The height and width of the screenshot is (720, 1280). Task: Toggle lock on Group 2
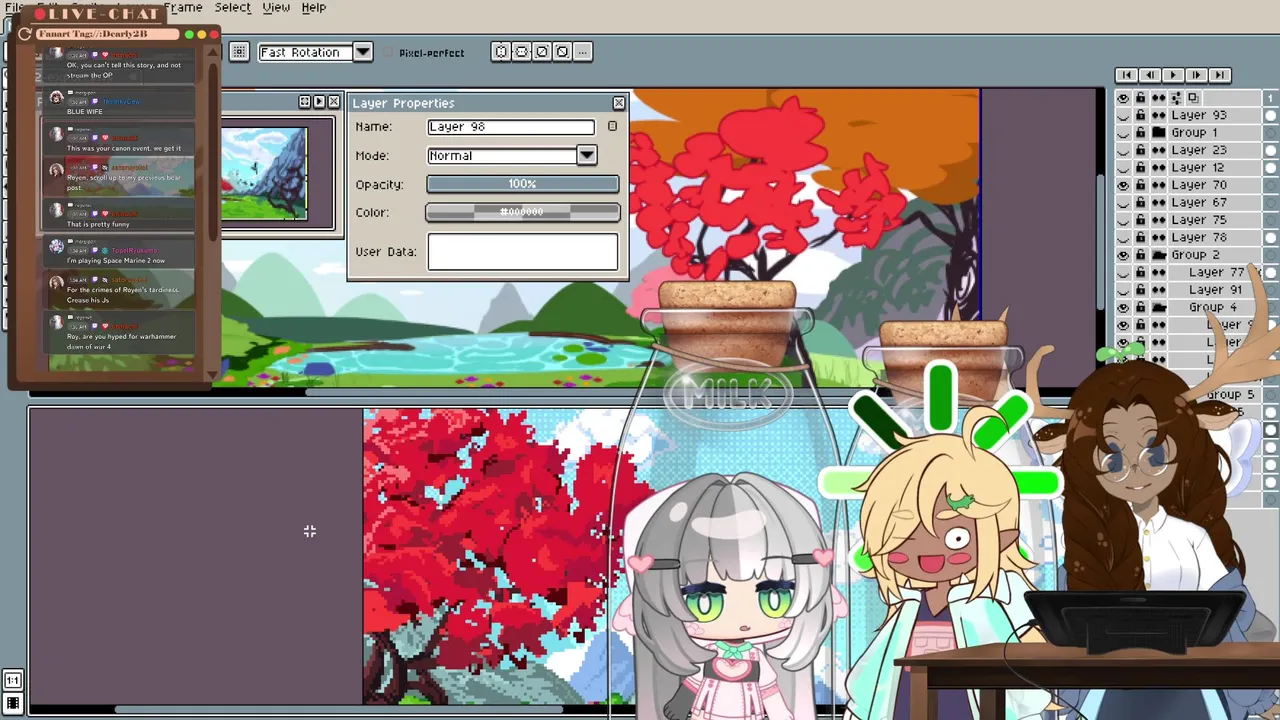click(x=1140, y=255)
